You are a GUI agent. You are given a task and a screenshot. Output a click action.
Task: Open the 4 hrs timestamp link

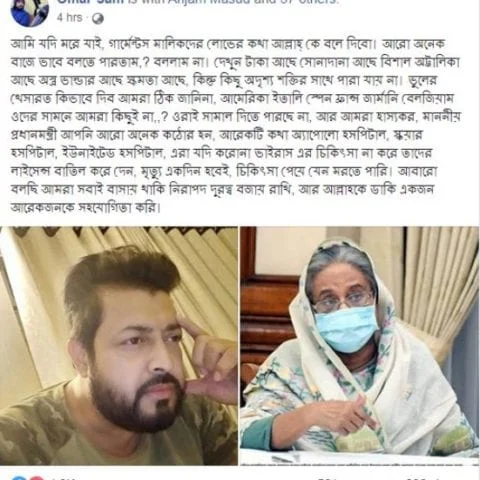pos(69,18)
